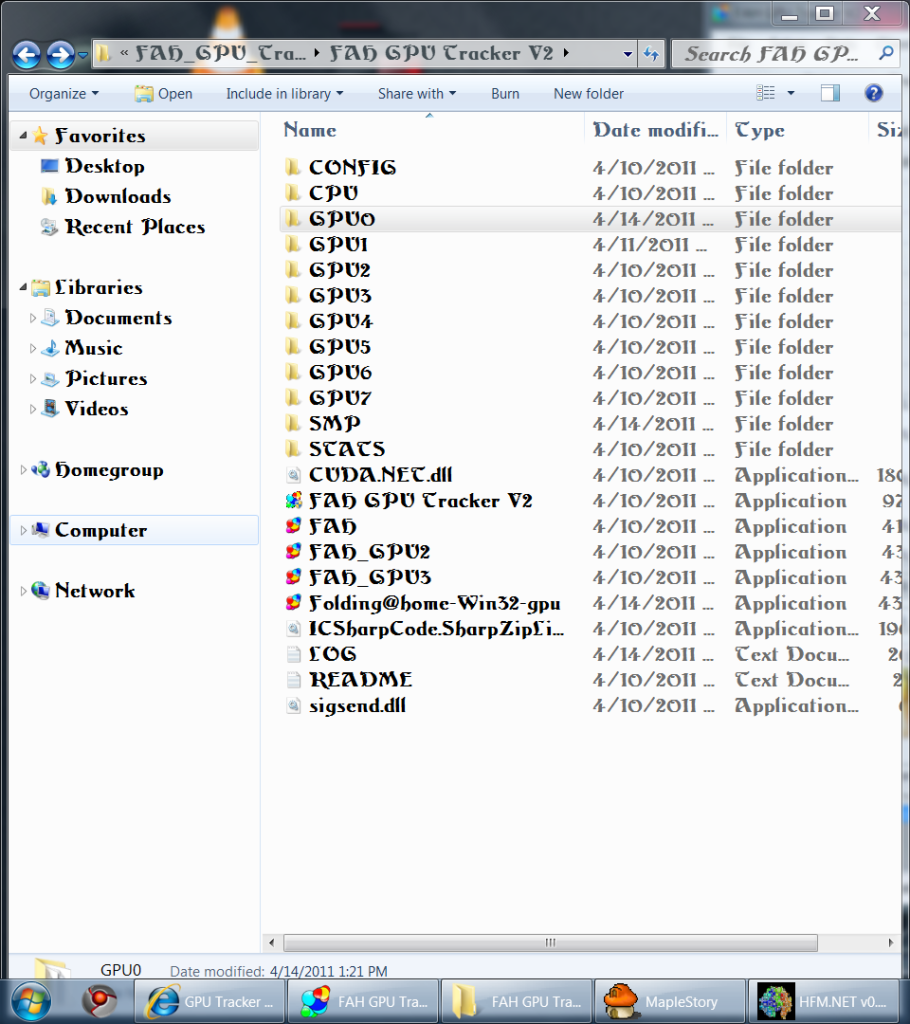Select the GPU5 folder icon
Viewport: 910px width, 1024px height.
(x=293, y=346)
